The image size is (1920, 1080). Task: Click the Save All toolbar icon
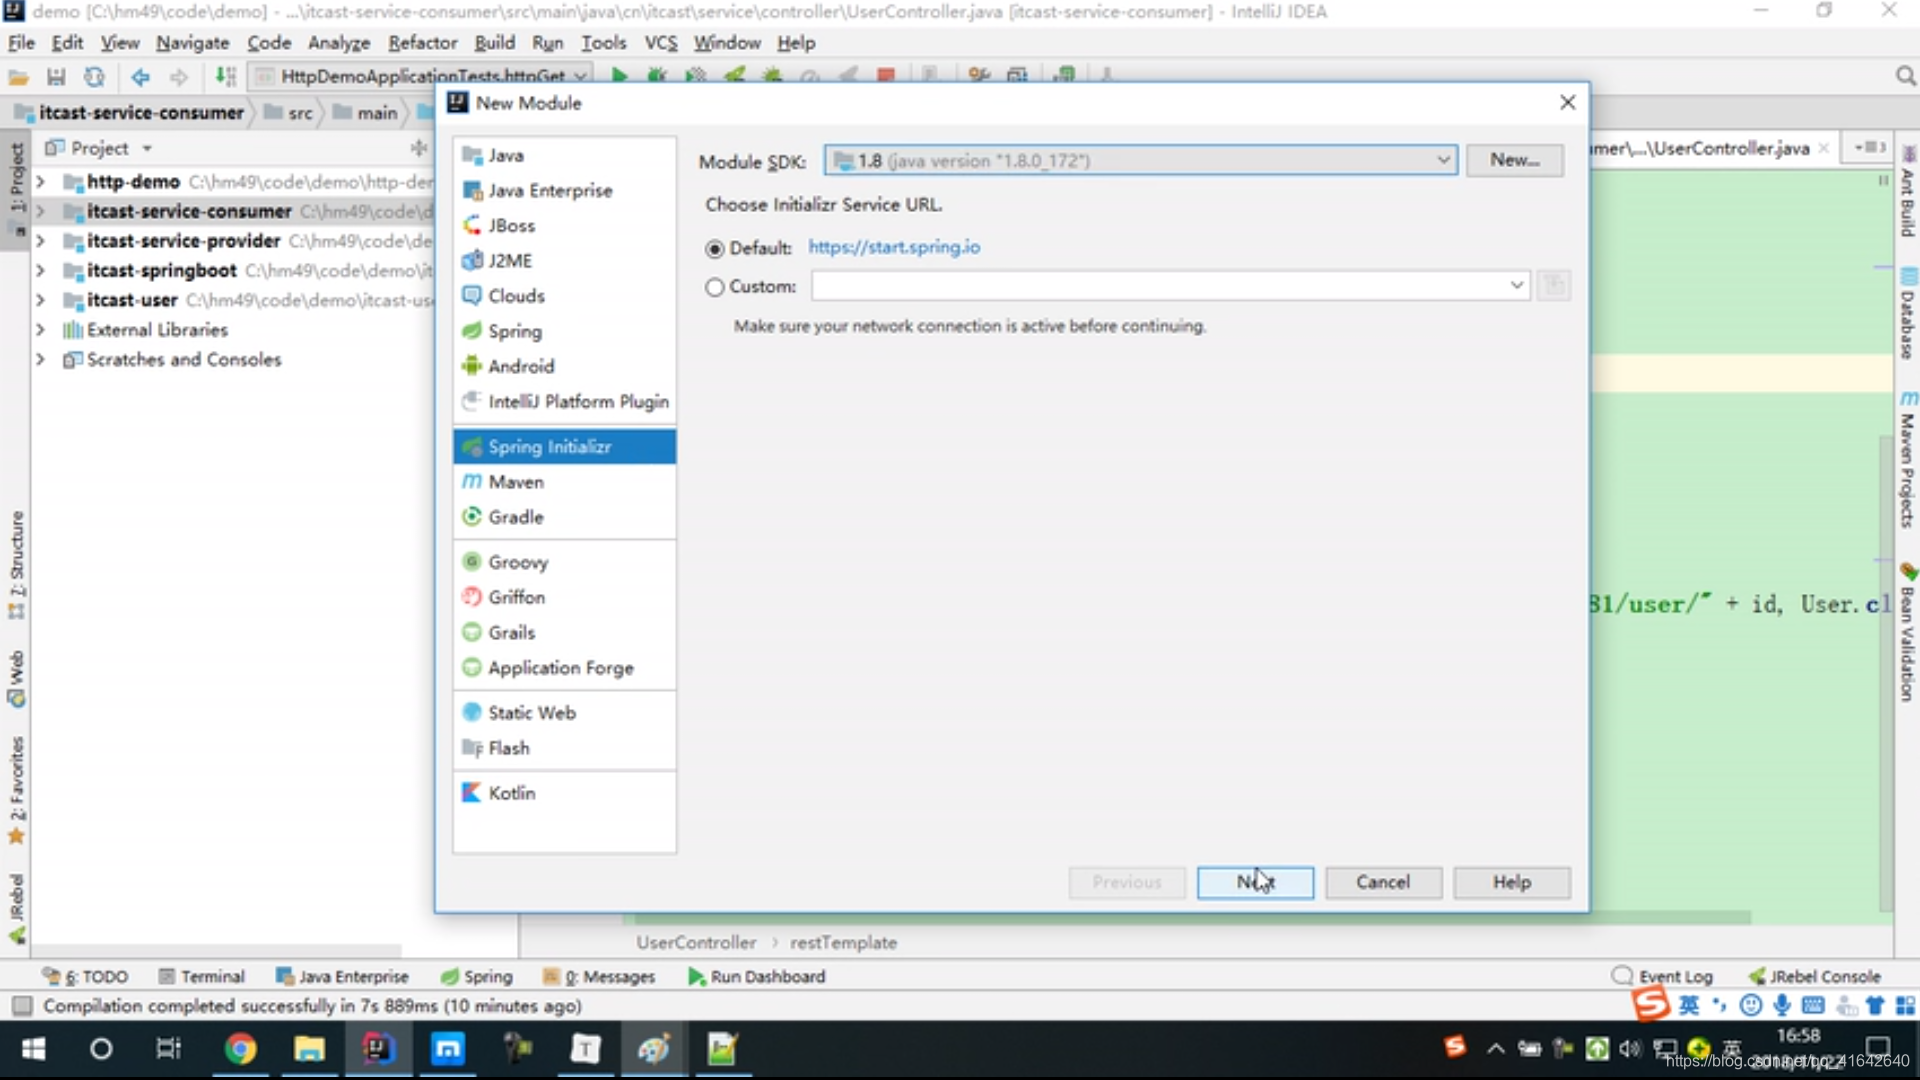coord(56,76)
